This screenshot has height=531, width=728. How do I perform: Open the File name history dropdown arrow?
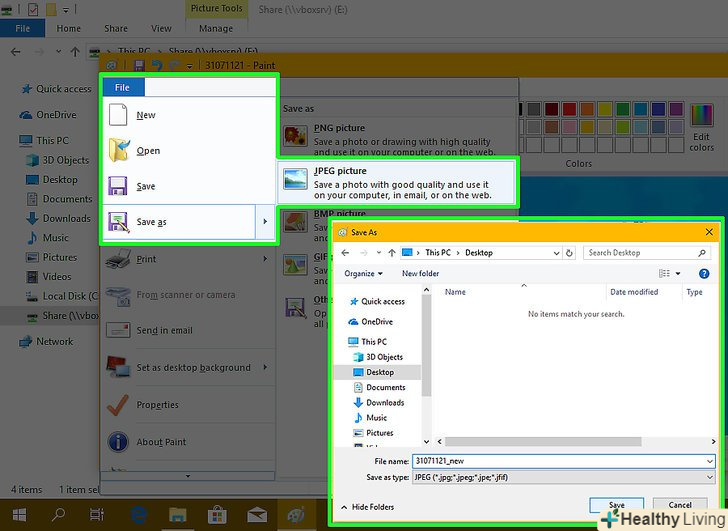(x=710, y=461)
